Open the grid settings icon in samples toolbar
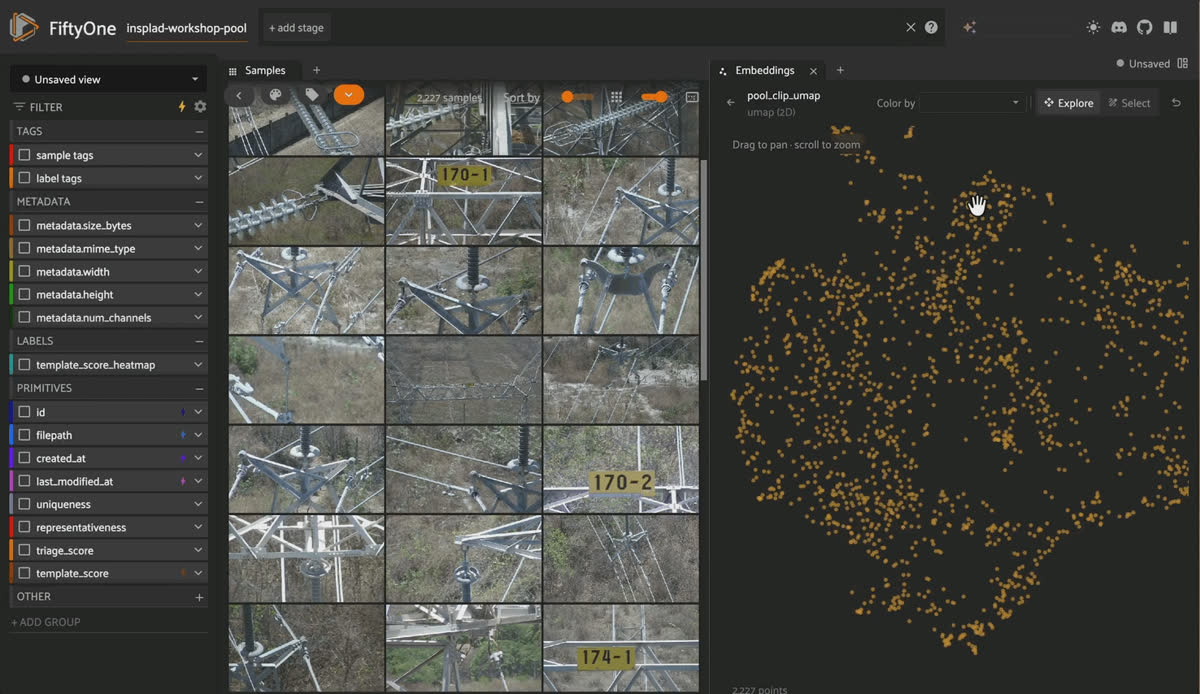This screenshot has width=1200, height=694. click(x=616, y=97)
